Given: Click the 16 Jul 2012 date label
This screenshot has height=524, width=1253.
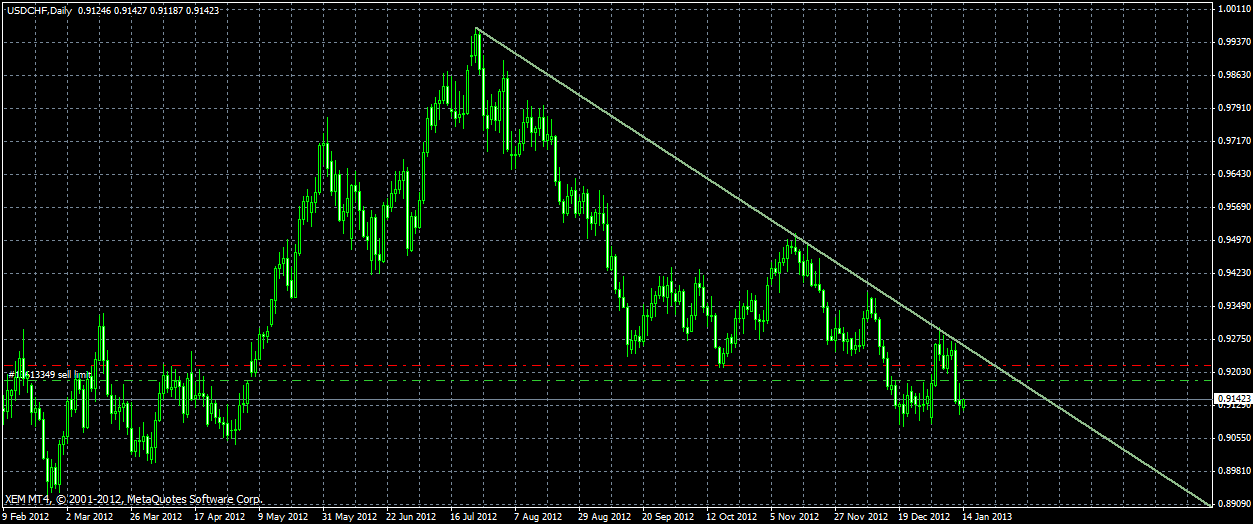Looking at the screenshot, I should tap(475, 517).
